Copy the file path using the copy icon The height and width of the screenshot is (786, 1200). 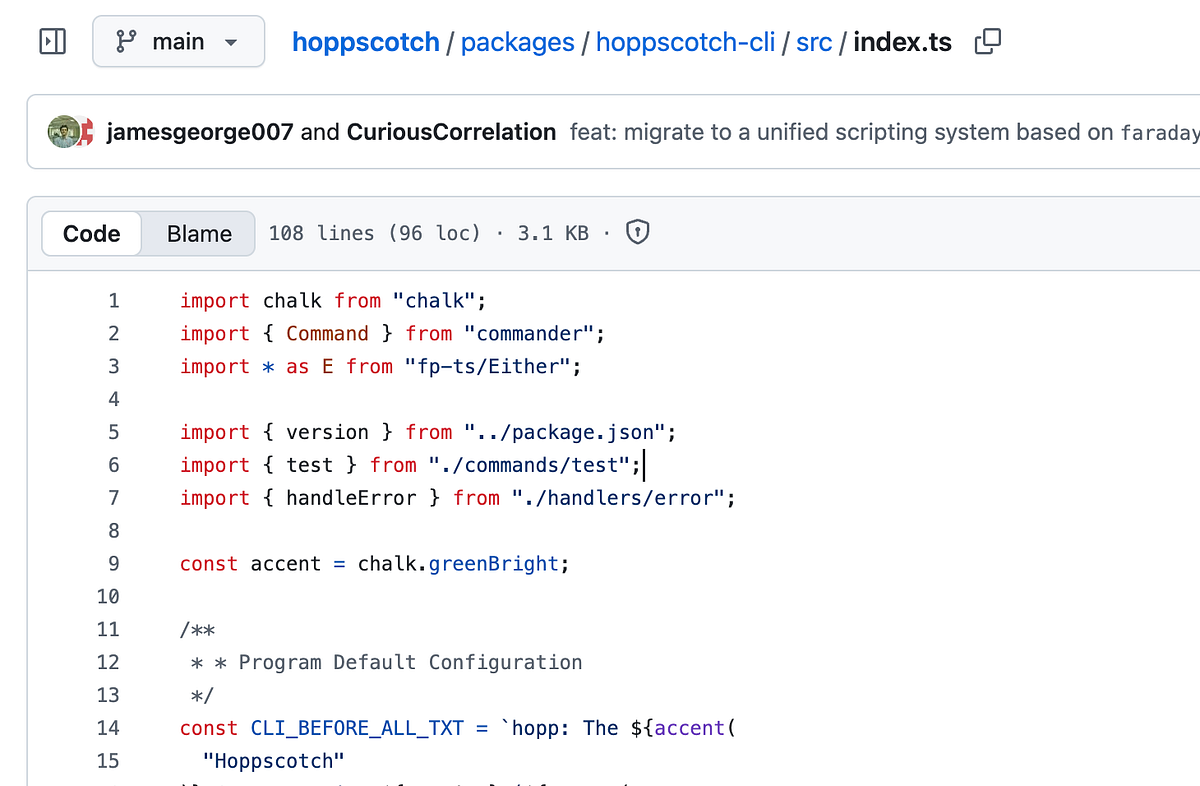tap(987, 43)
